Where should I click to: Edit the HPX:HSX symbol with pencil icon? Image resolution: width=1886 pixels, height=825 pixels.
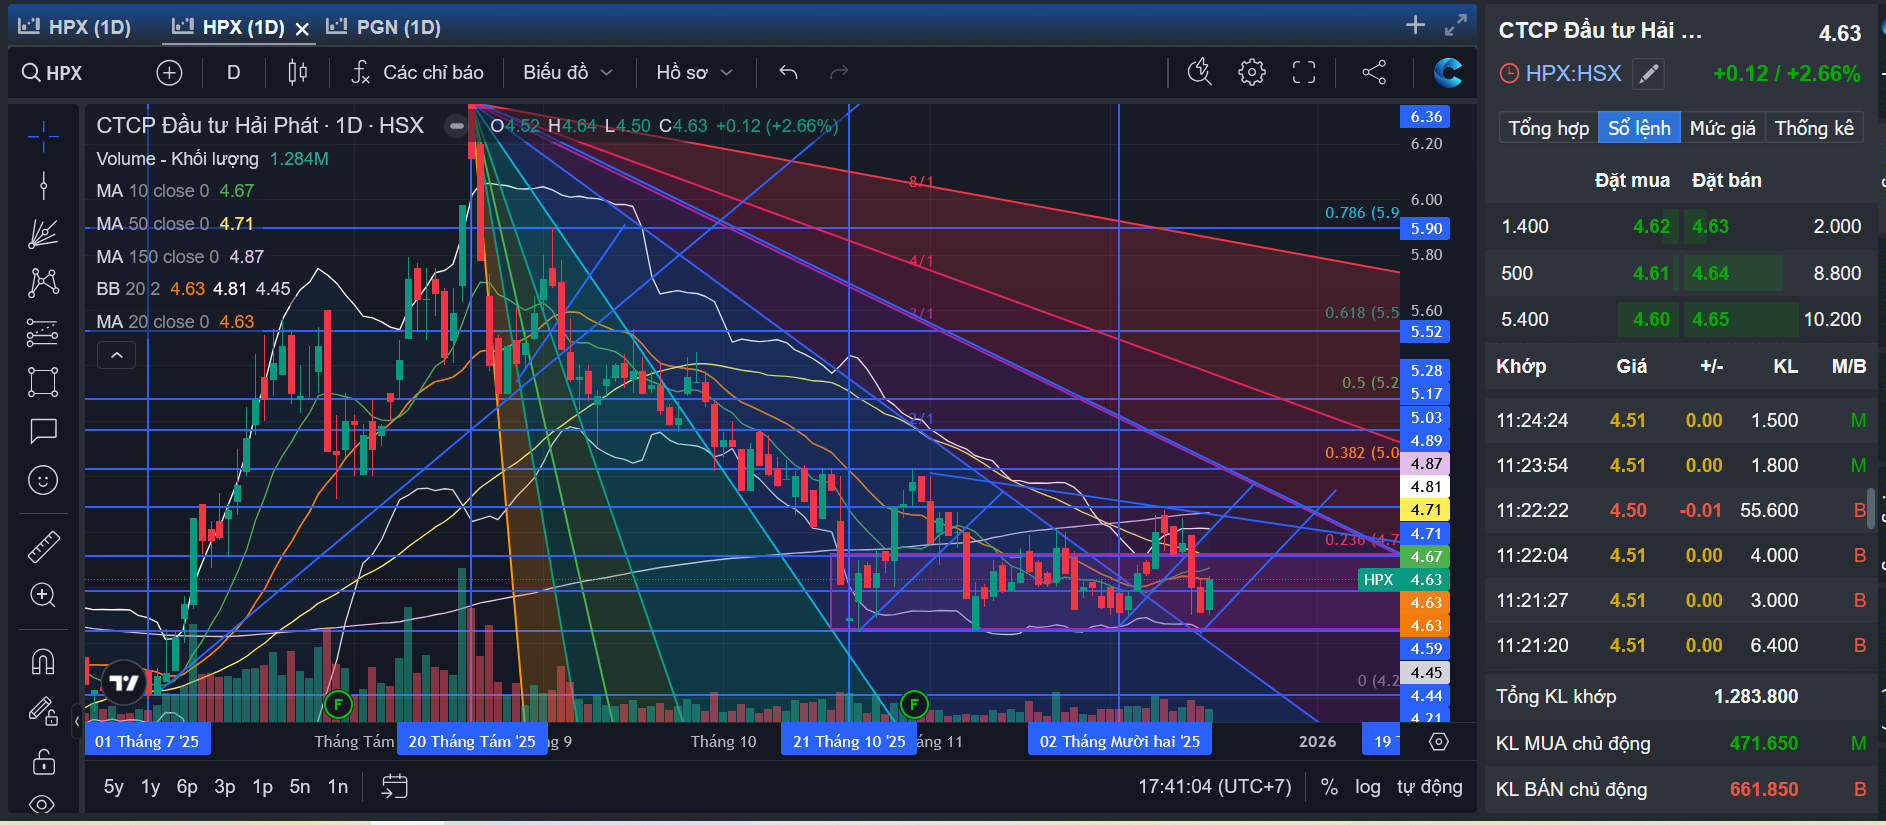[1648, 73]
